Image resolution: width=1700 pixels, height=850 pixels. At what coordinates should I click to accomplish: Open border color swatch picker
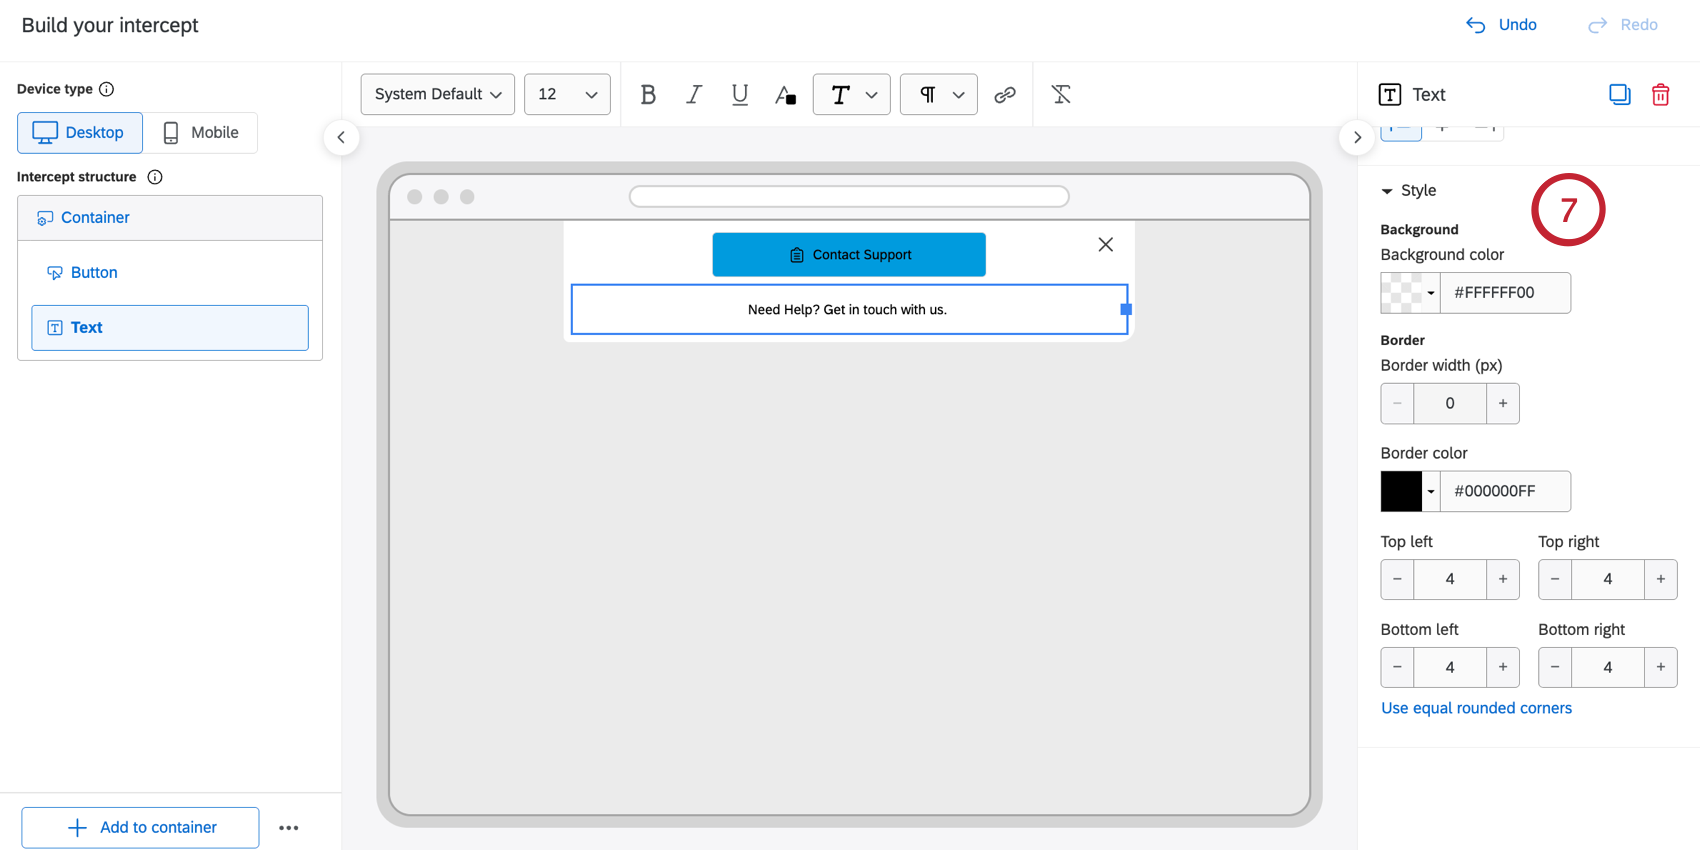(1410, 491)
